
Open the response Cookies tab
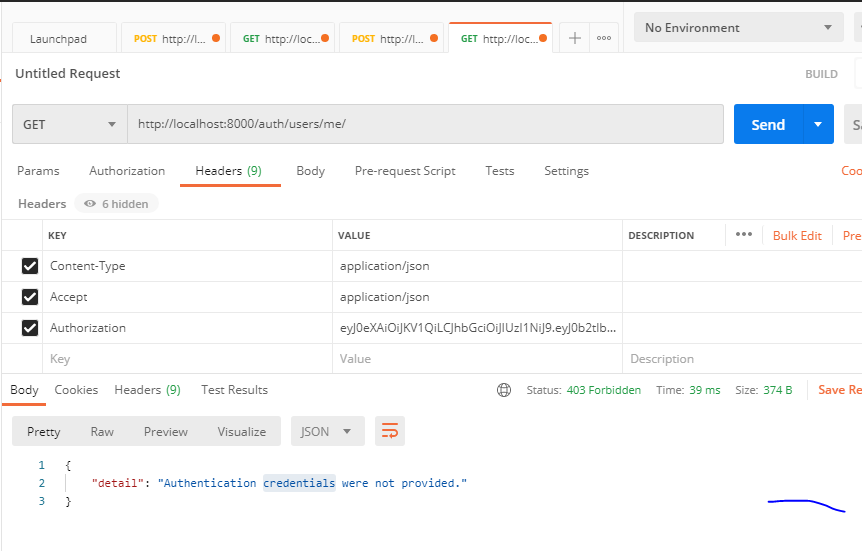coord(76,390)
